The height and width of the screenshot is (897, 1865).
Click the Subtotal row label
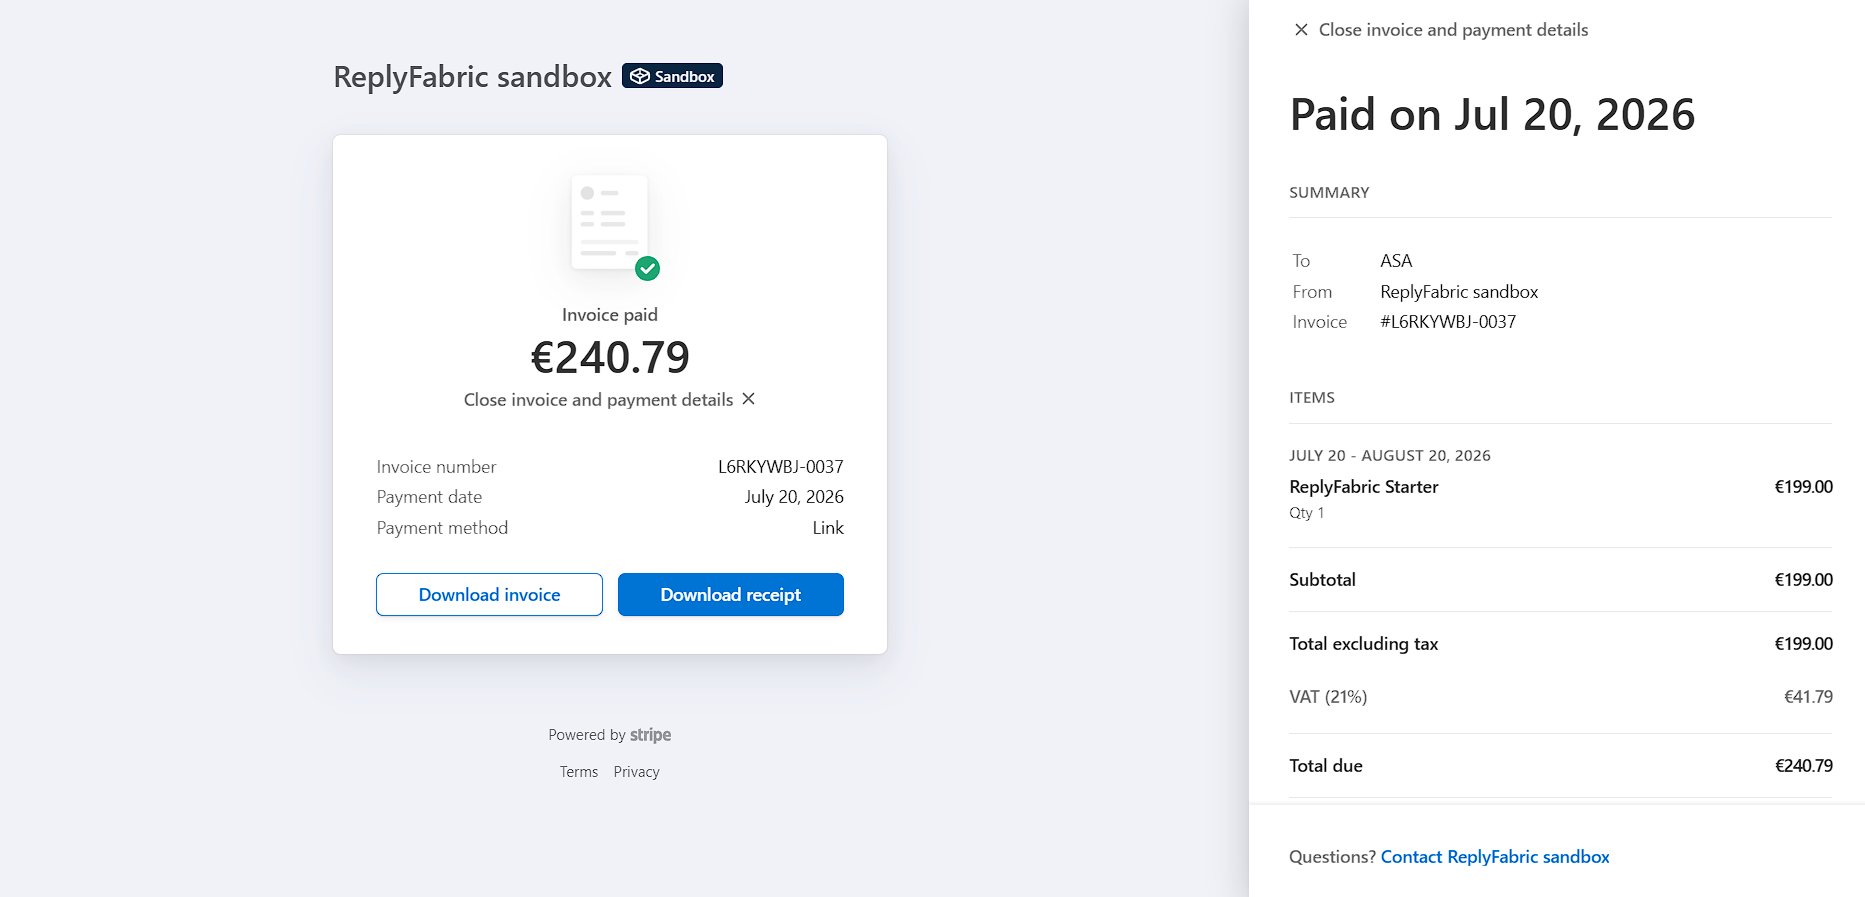tap(1322, 580)
